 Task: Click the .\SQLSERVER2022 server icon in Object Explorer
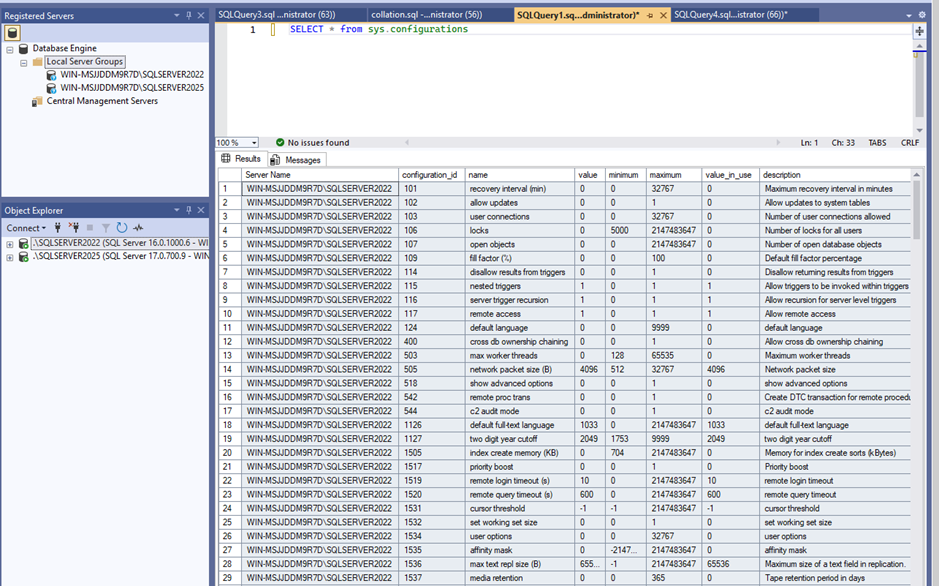click(x=23, y=244)
